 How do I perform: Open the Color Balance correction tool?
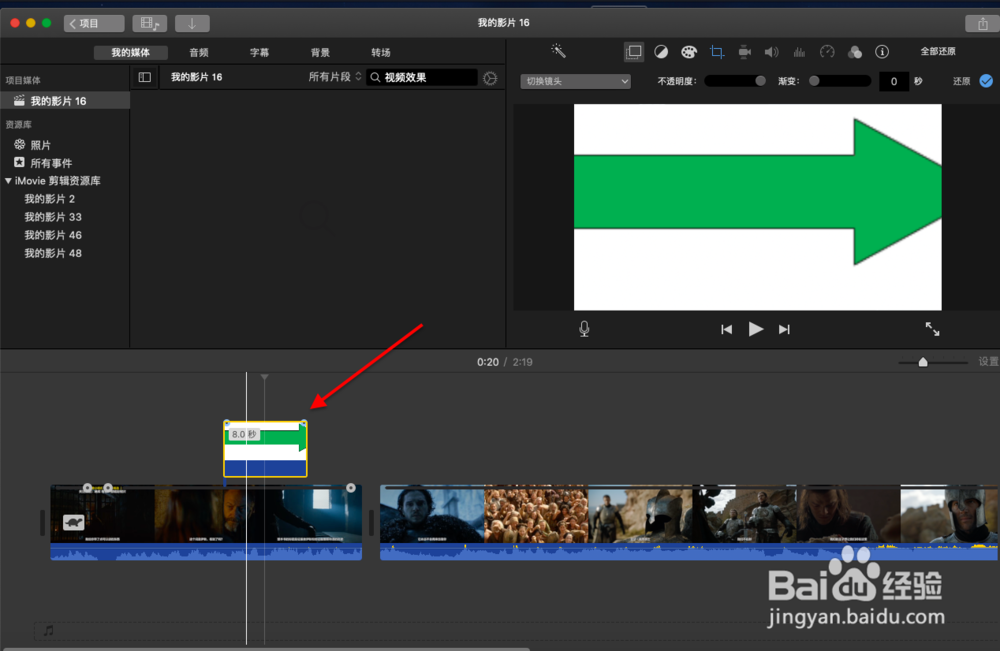(661, 51)
